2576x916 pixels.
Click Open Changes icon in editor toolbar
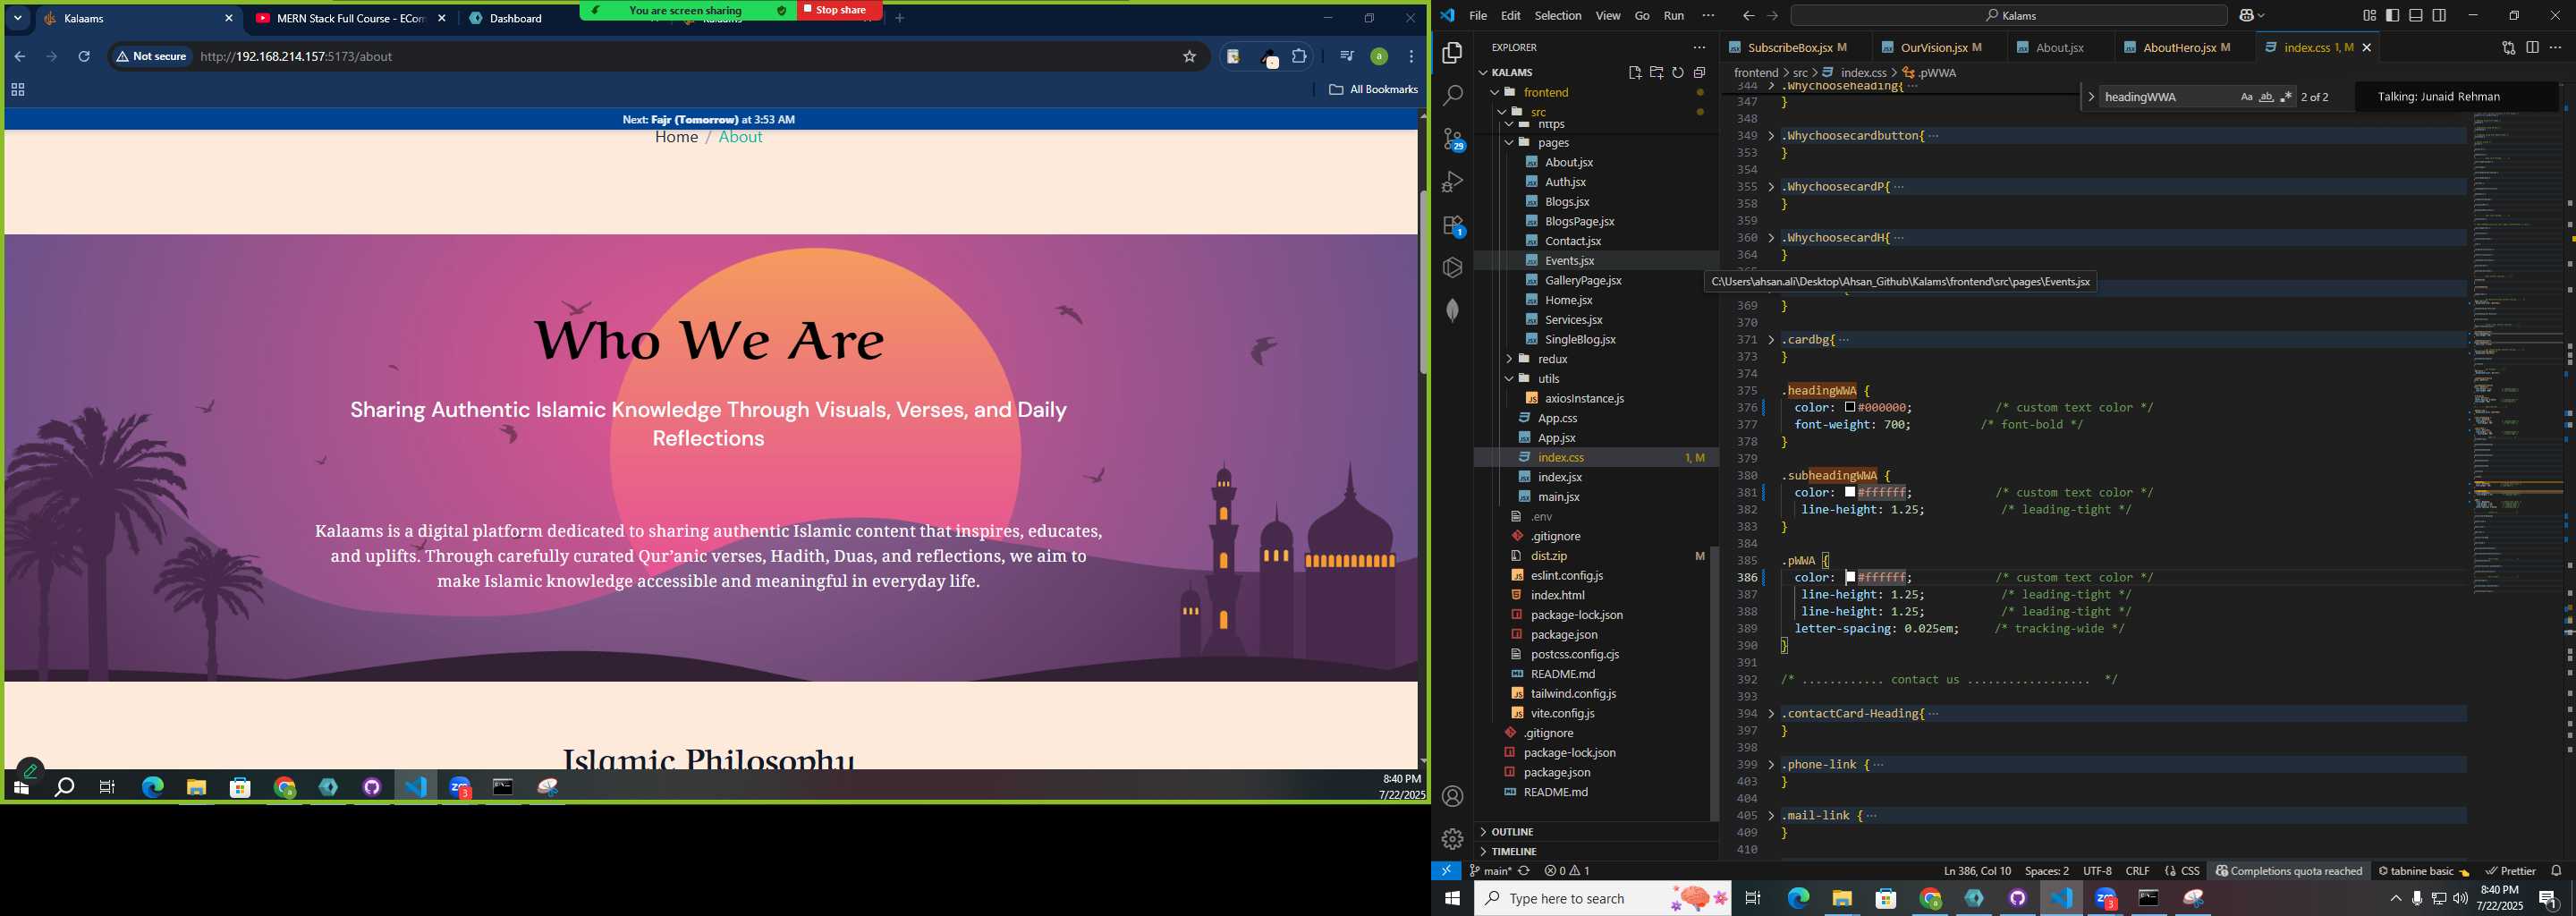2508,47
